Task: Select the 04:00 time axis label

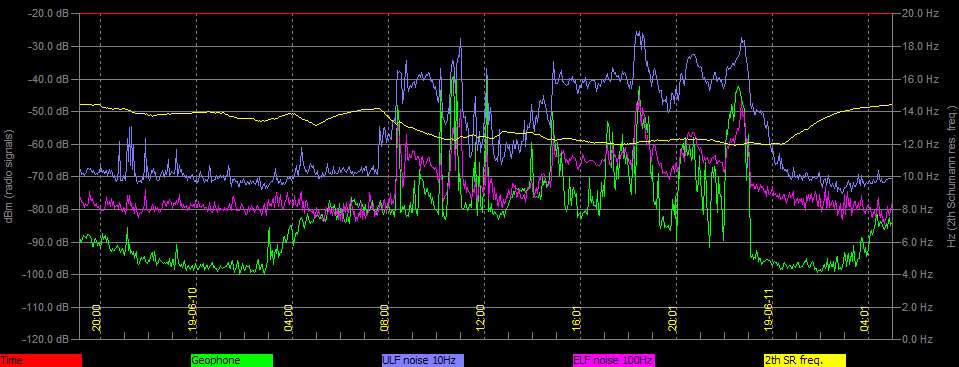Action: (289, 317)
